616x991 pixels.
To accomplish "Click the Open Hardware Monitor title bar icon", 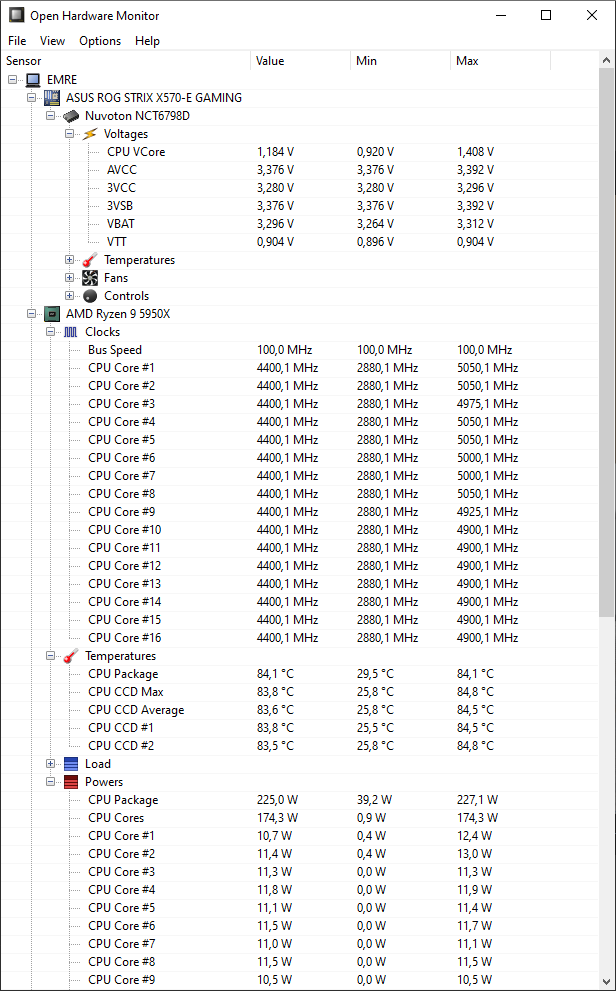I will [x=16, y=15].
